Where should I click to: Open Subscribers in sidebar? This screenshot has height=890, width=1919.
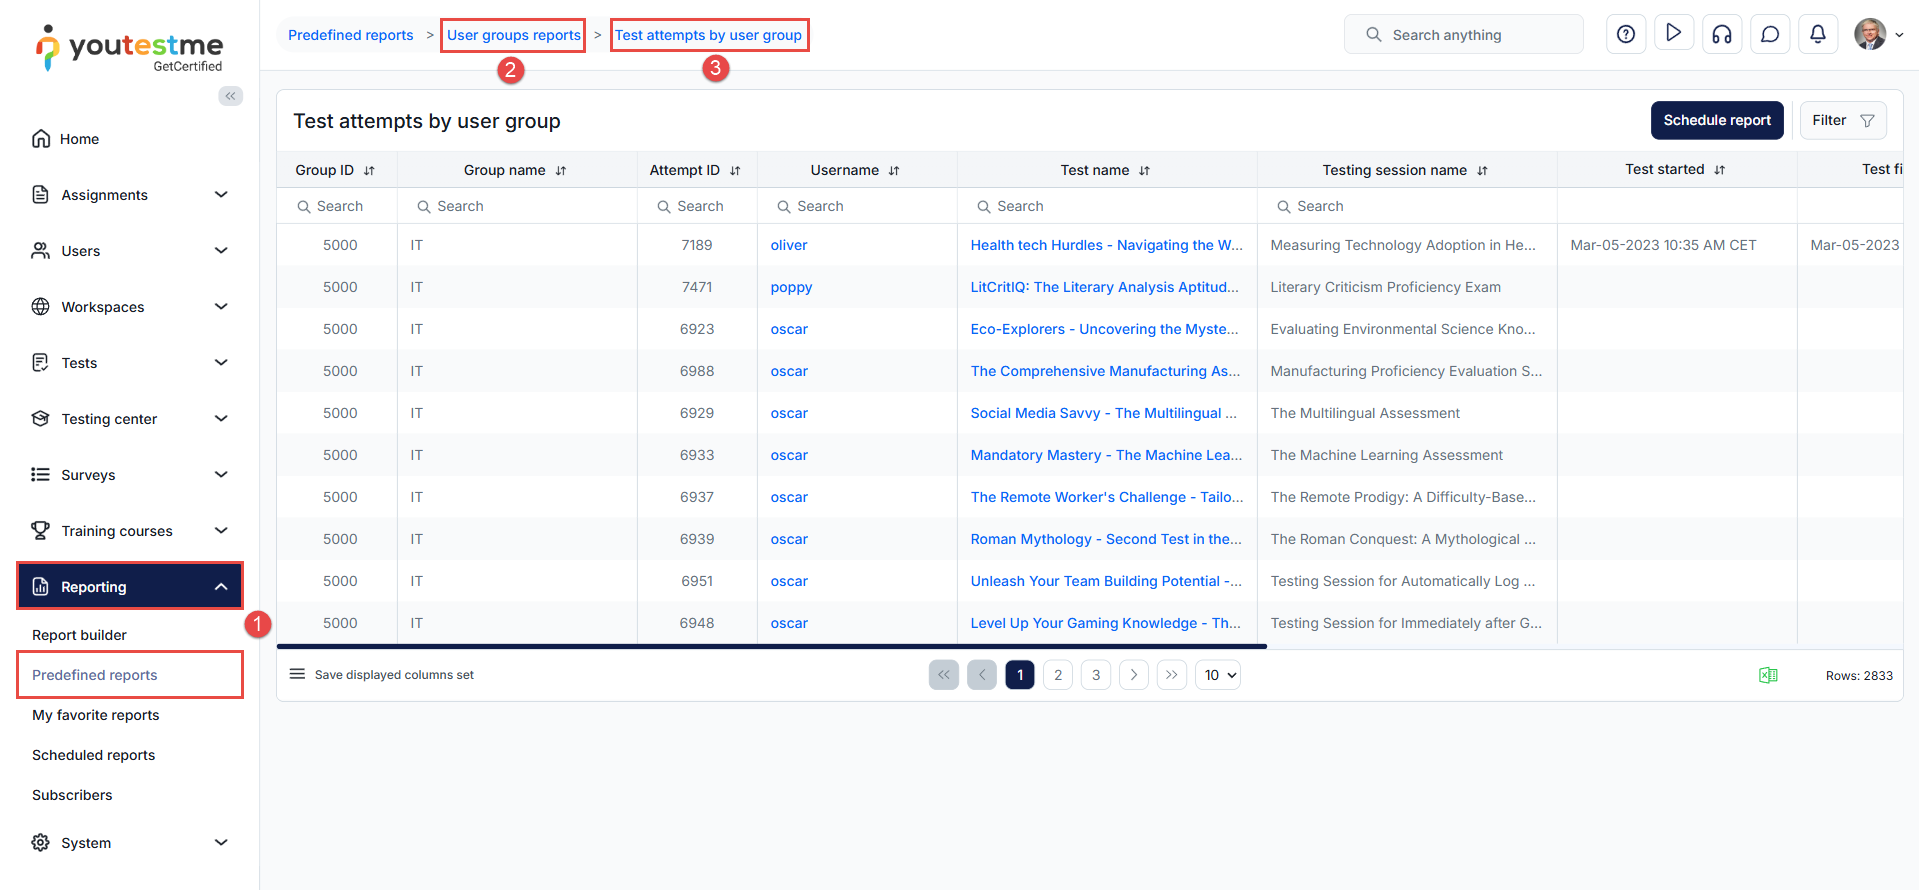[72, 795]
